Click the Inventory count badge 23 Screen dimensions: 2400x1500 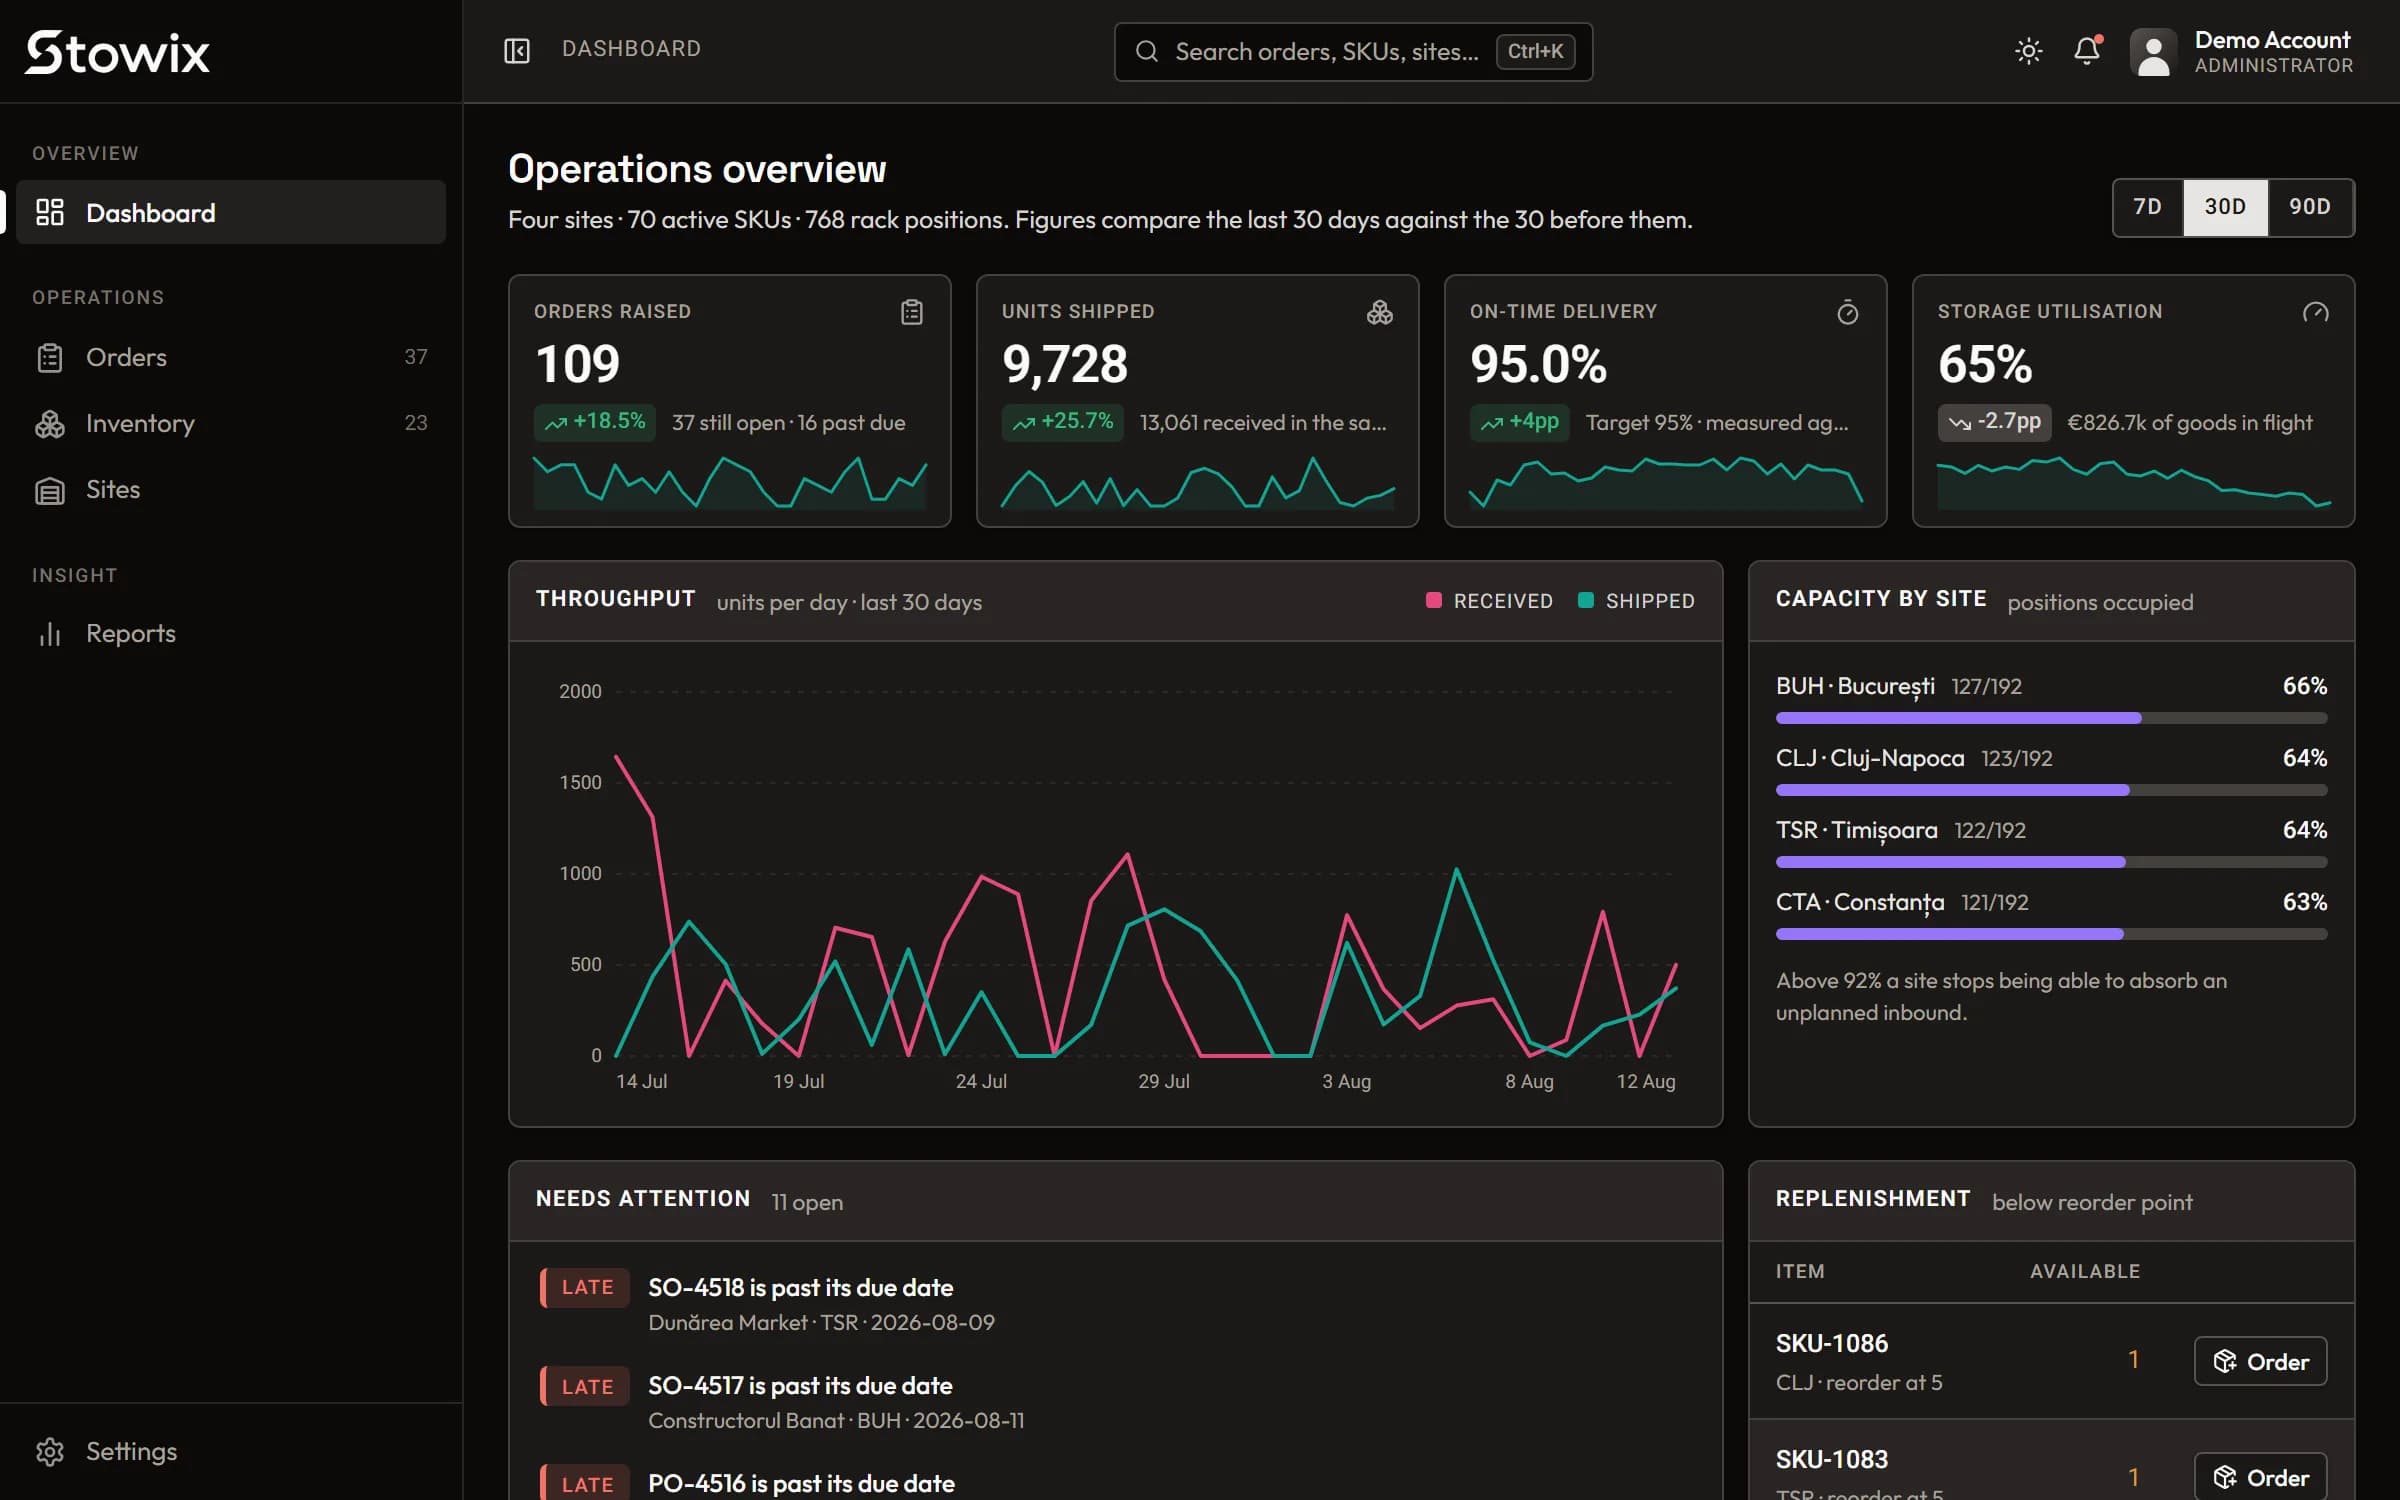[416, 423]
